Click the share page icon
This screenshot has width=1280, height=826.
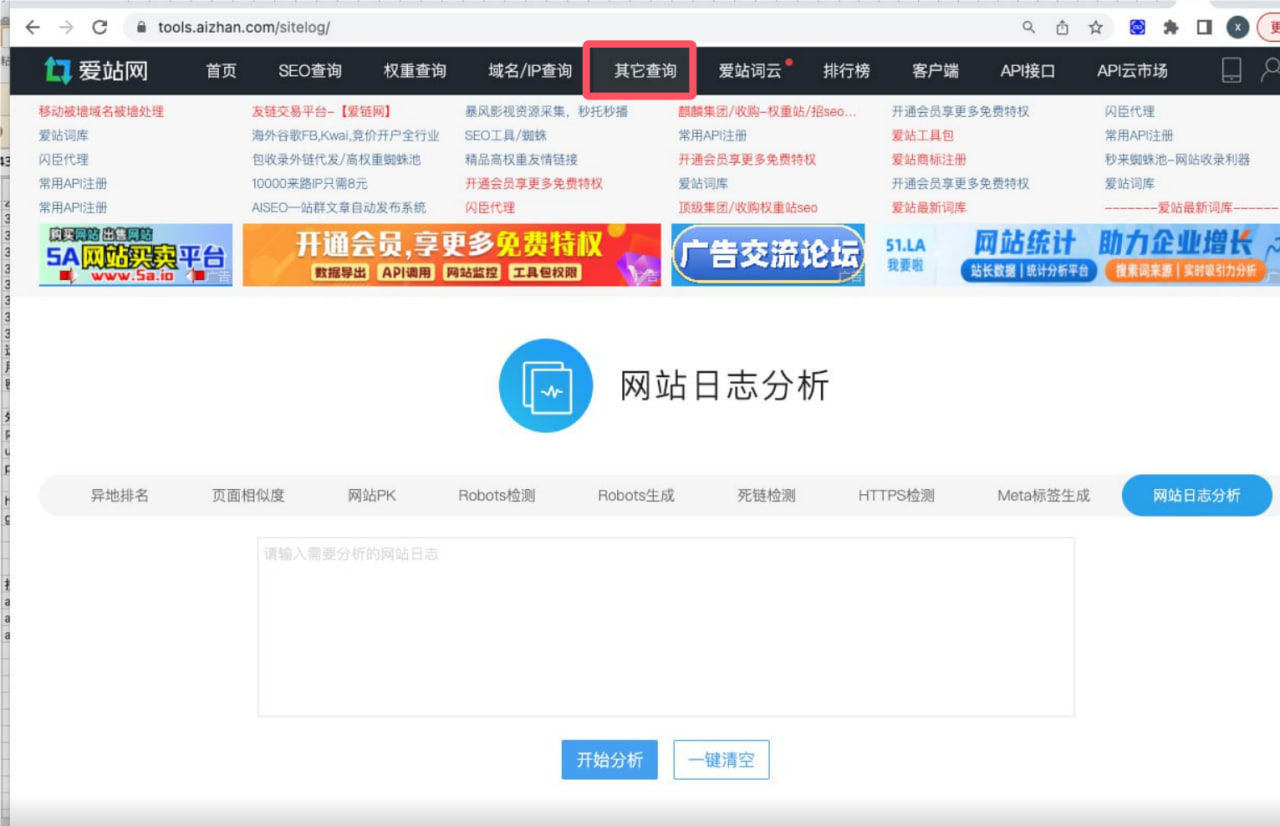click(x=1062, y=27)
